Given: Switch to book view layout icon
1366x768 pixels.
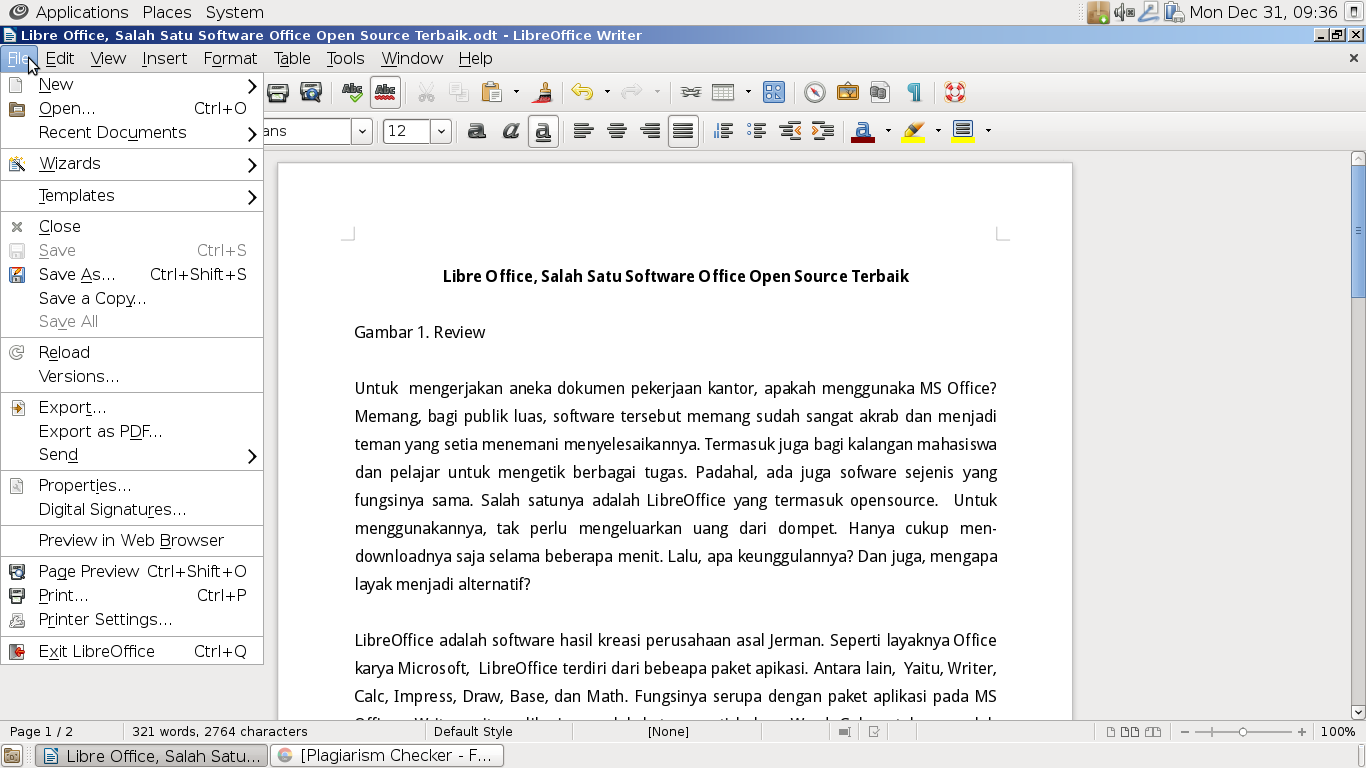Looking at the screenshot, I should click(x=1153, y=732).
